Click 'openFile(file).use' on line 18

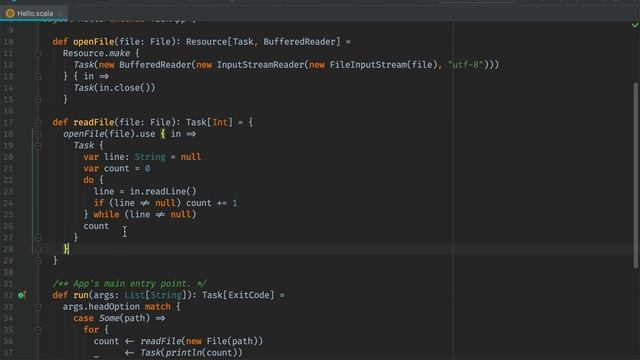tap(109, 134)
